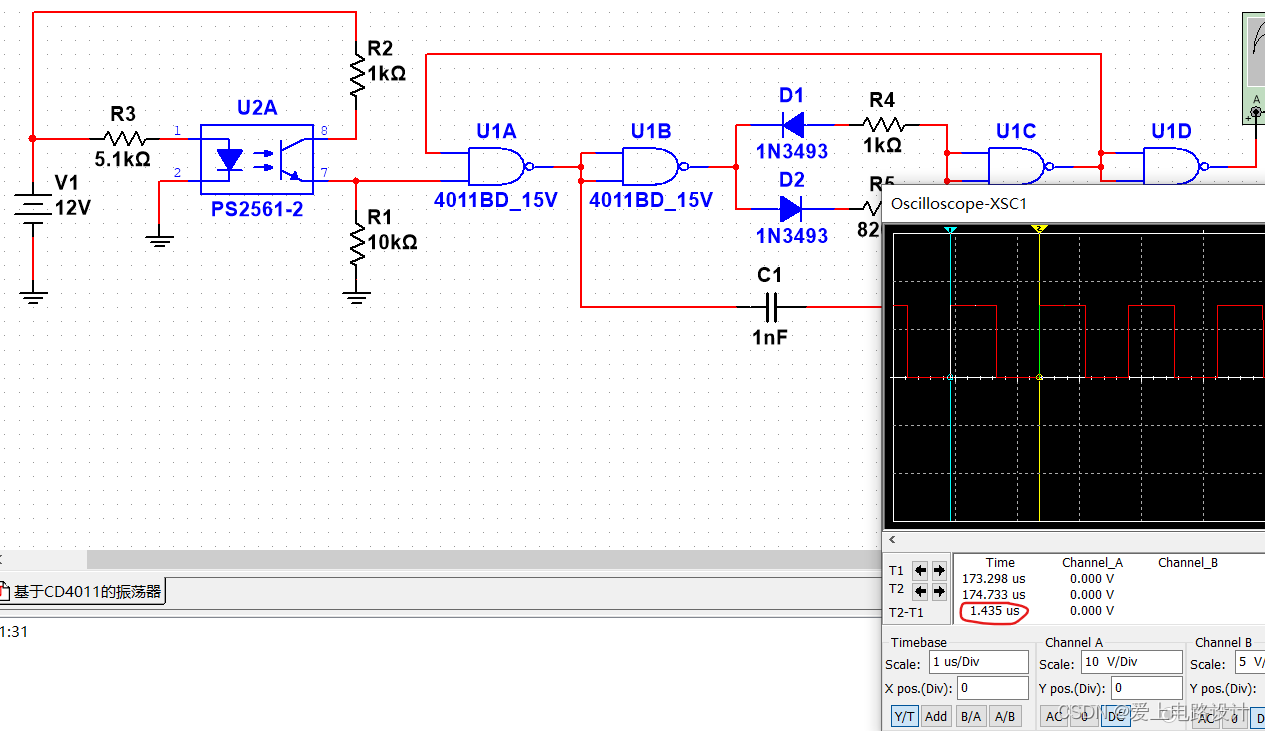Click the cyan T1 cursor marker on the scope
The width and height of the screenshot is (1265, 731).
pos(950,230)
